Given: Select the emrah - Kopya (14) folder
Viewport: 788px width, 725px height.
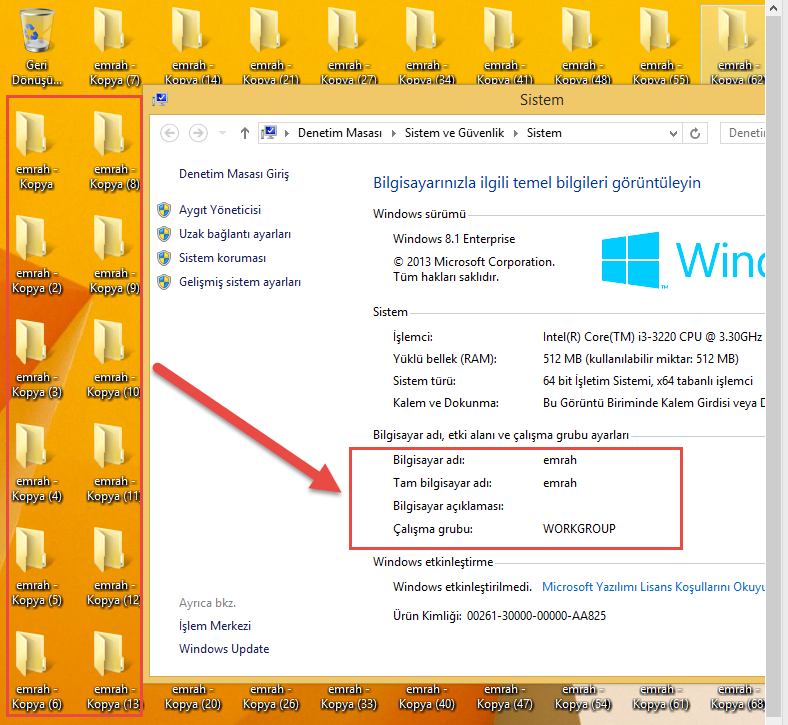Looking at the screenshot, I should (192, 46).
